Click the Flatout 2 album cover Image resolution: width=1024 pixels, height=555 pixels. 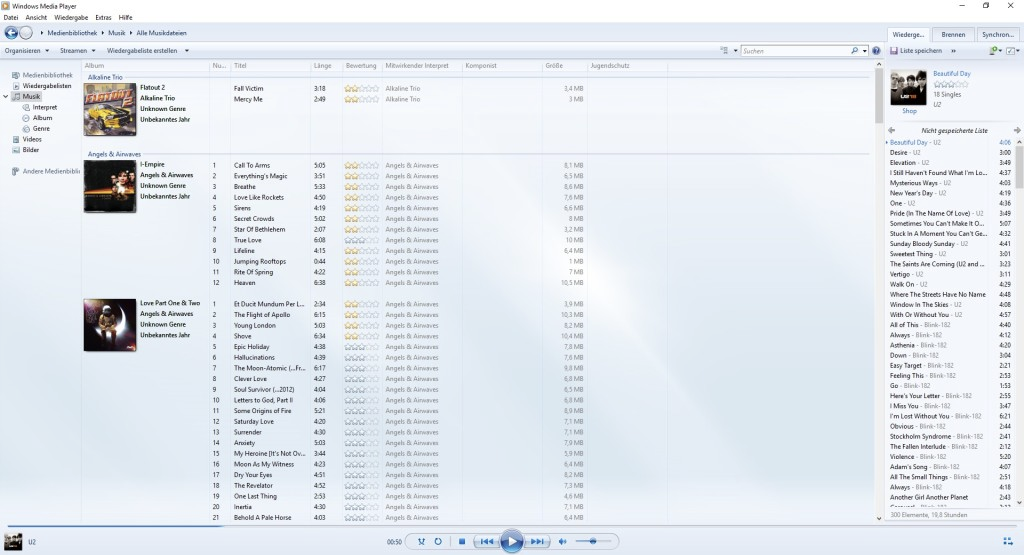[x=110, y=109]
